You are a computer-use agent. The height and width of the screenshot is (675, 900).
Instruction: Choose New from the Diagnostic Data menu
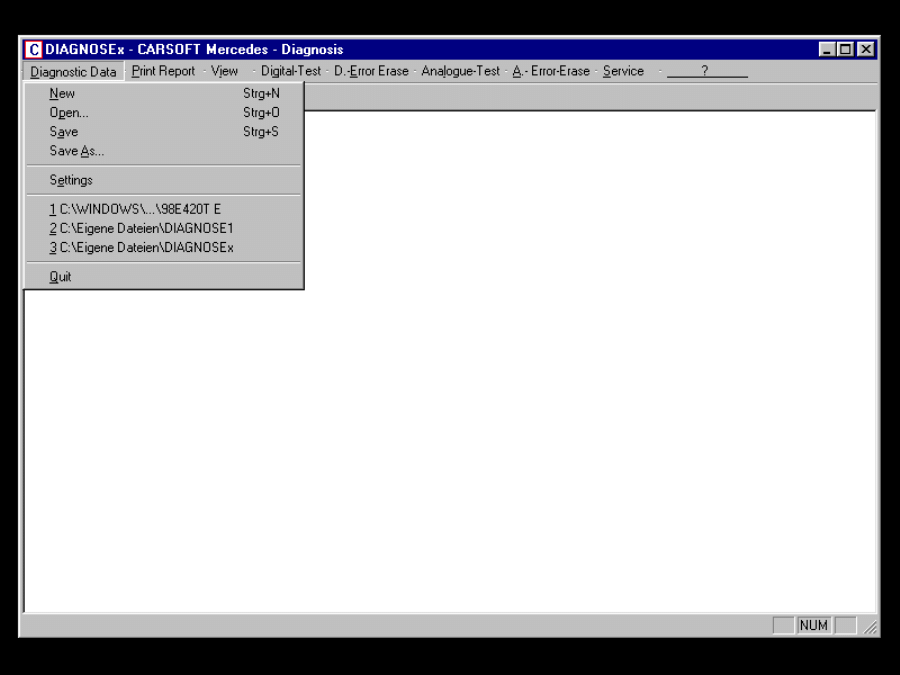pyautogui.click(x=62, y=94)
